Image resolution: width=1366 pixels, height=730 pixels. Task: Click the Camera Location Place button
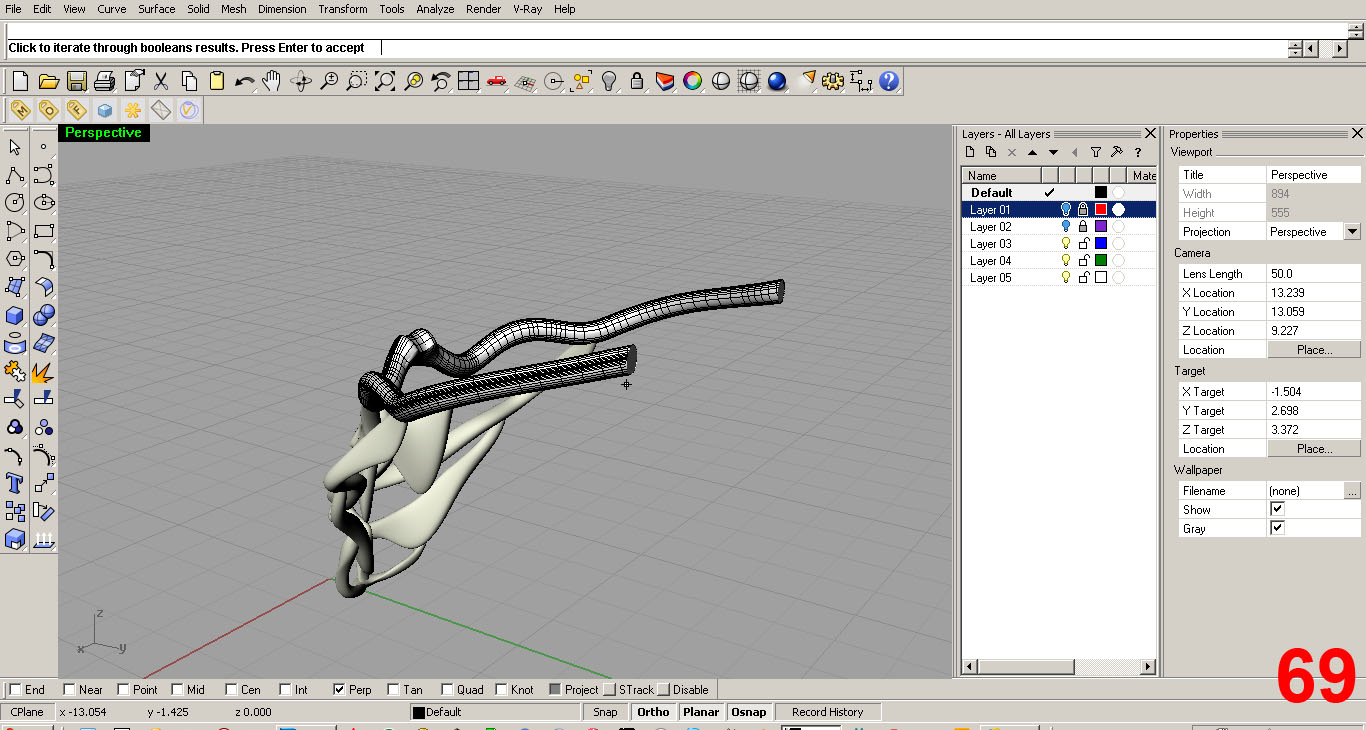click(1314, 349)
